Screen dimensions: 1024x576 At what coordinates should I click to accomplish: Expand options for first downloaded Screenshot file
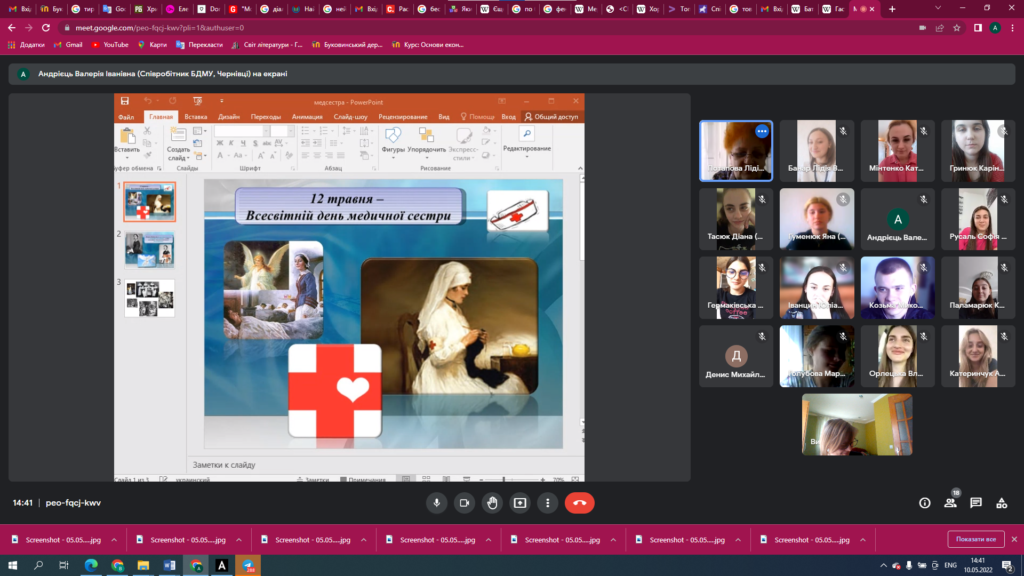click(114, 539)
